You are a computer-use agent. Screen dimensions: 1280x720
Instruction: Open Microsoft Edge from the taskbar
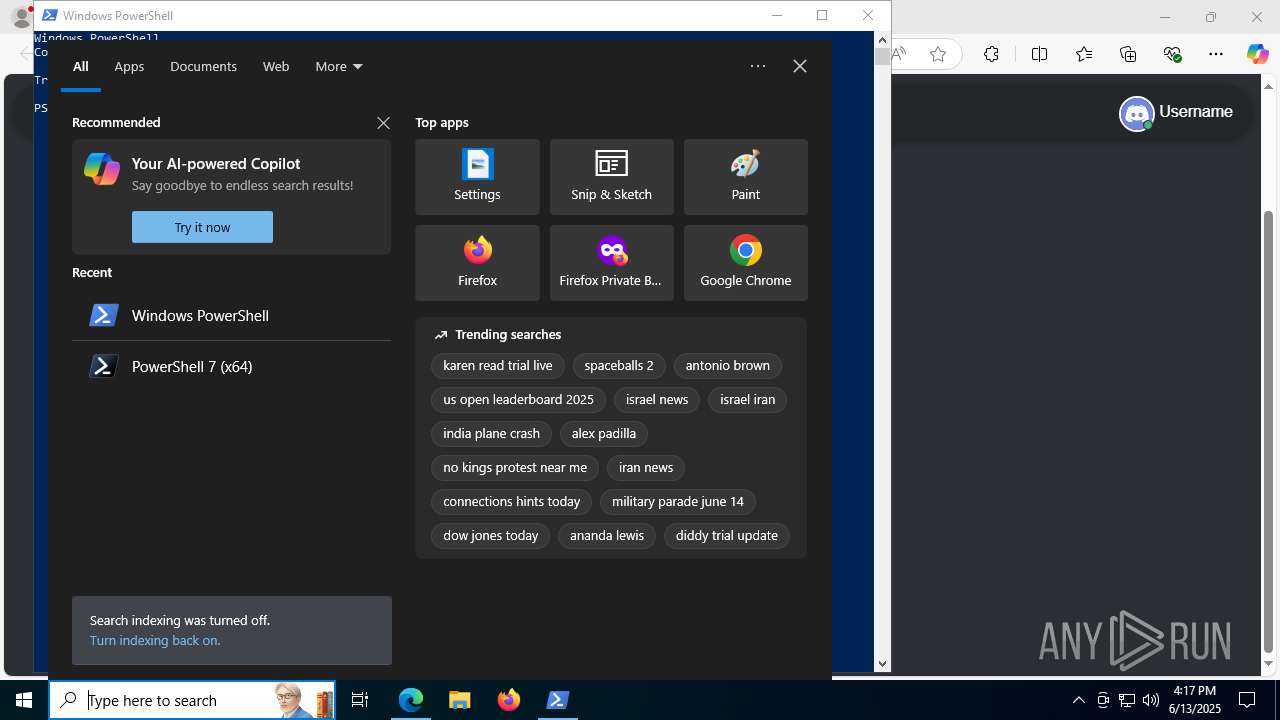click(x=411, y=700)
